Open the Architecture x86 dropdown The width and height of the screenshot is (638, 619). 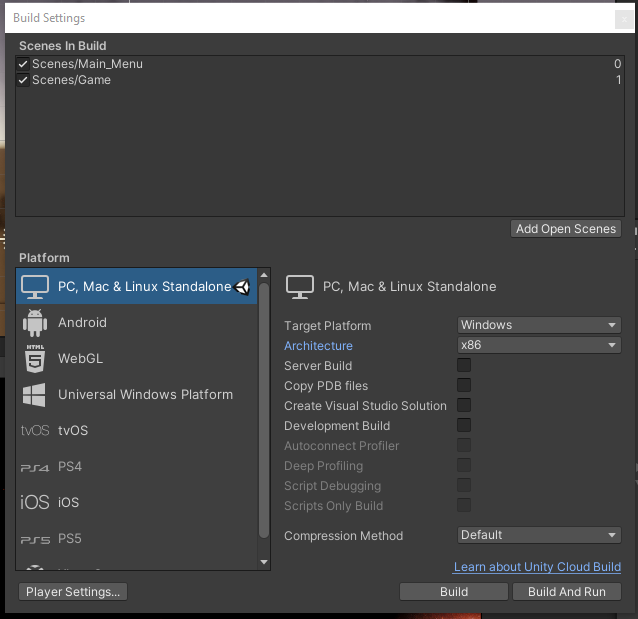click(x=539, y=345)
